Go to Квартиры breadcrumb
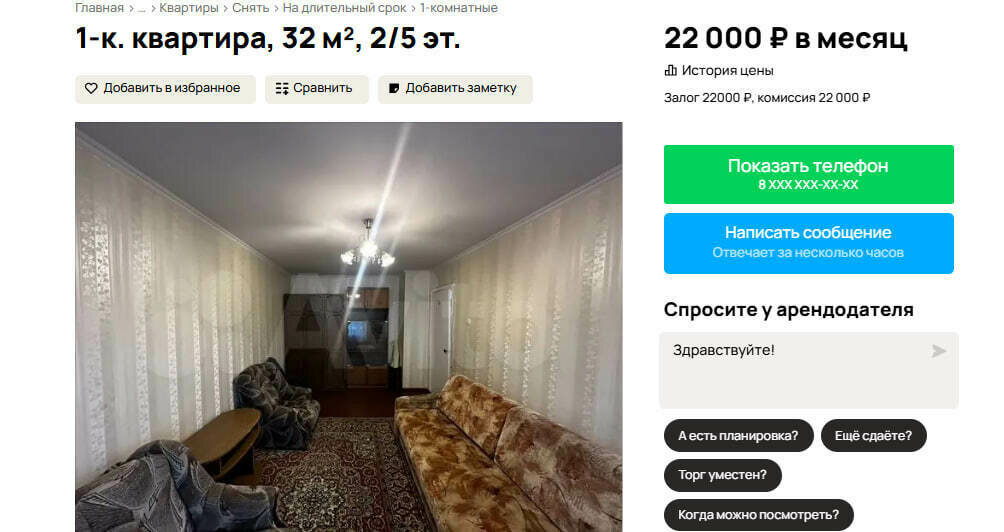The height and width of the screenshot is (532, 1004). (189, 8)
